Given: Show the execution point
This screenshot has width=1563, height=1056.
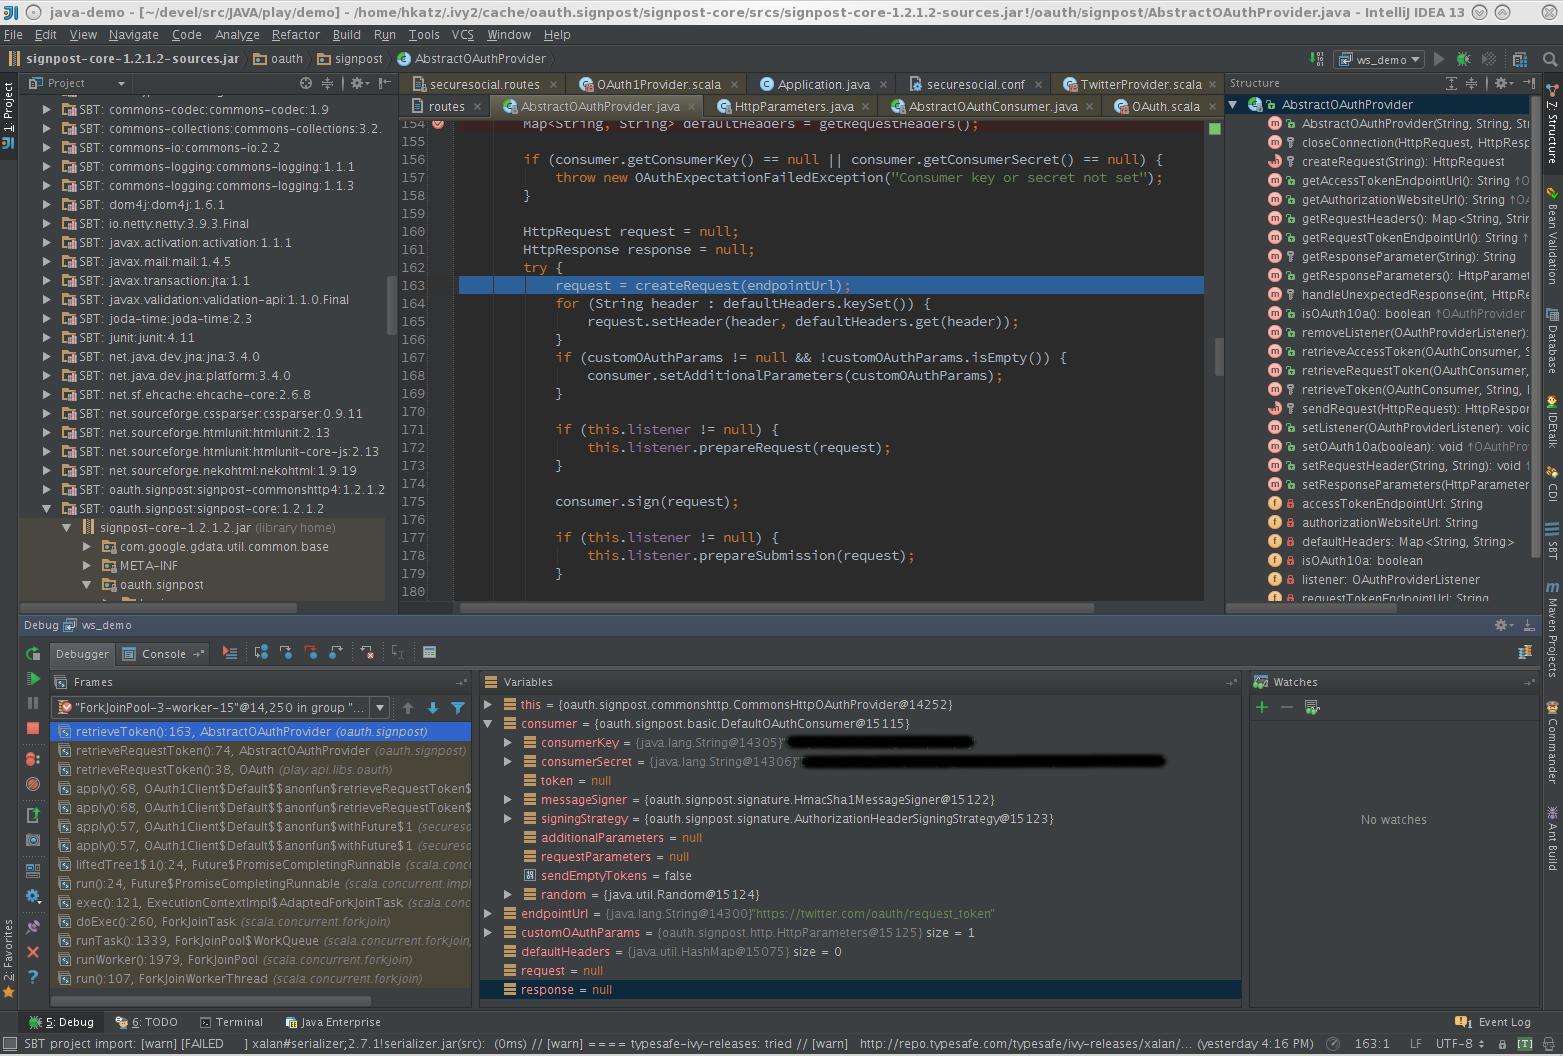Looking at the screenshot, I should [x=230, y=653].
